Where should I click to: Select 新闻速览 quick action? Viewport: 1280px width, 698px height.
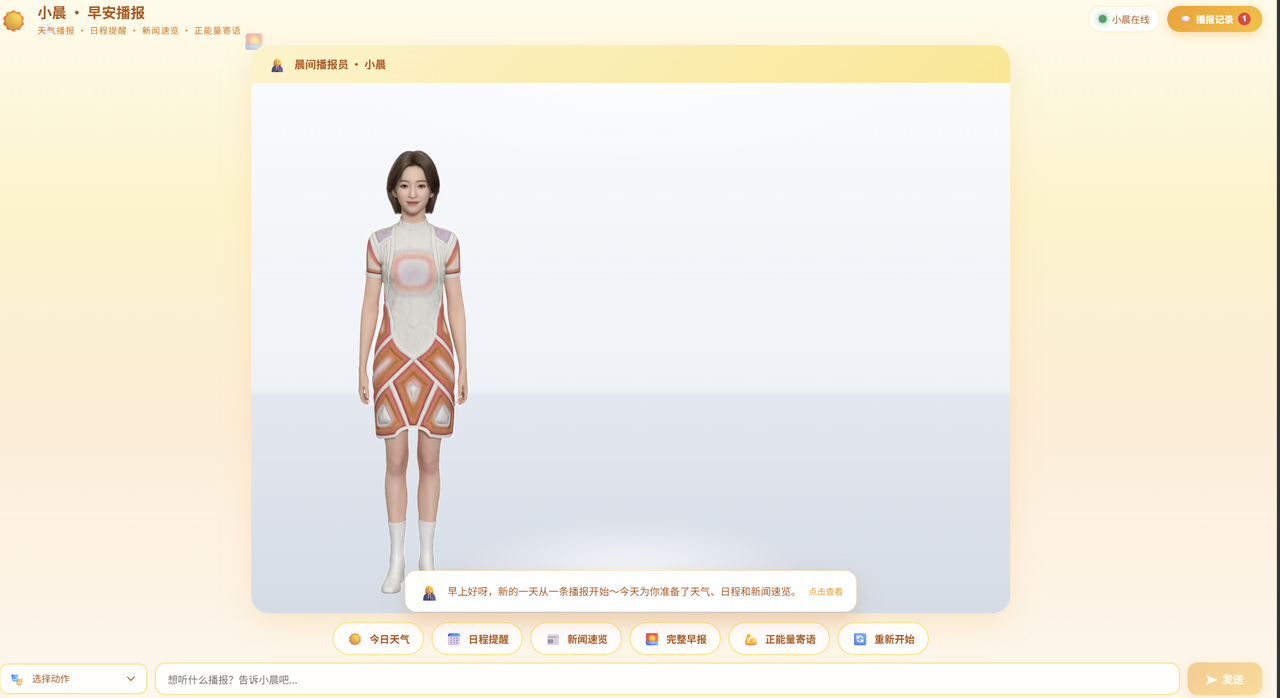click(x=576, y=639)
